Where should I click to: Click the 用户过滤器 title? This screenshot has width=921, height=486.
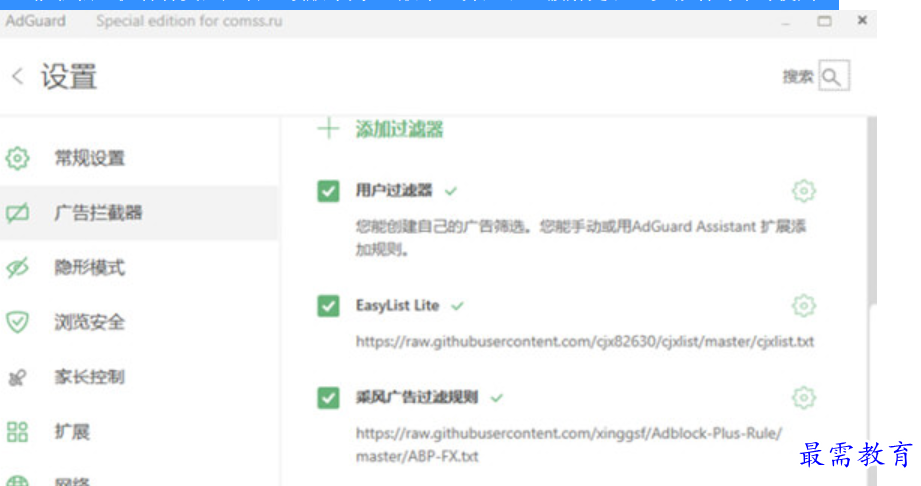pyautogui.click(x=394, y=191)
